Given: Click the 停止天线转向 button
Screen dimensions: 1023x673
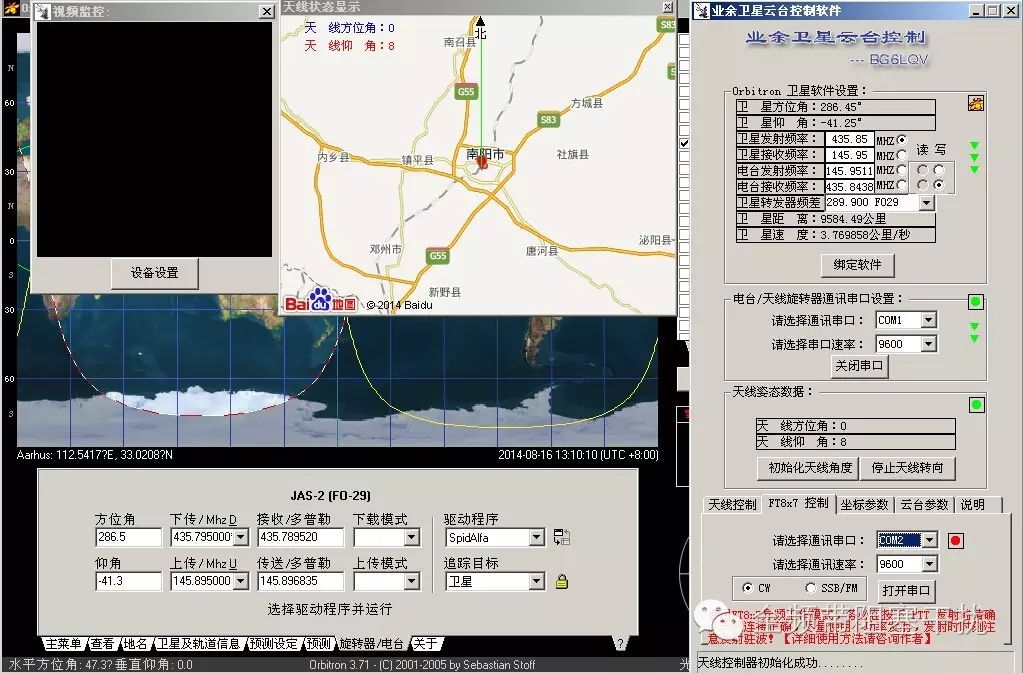Looking at the screenshot, I should [908, 468].
